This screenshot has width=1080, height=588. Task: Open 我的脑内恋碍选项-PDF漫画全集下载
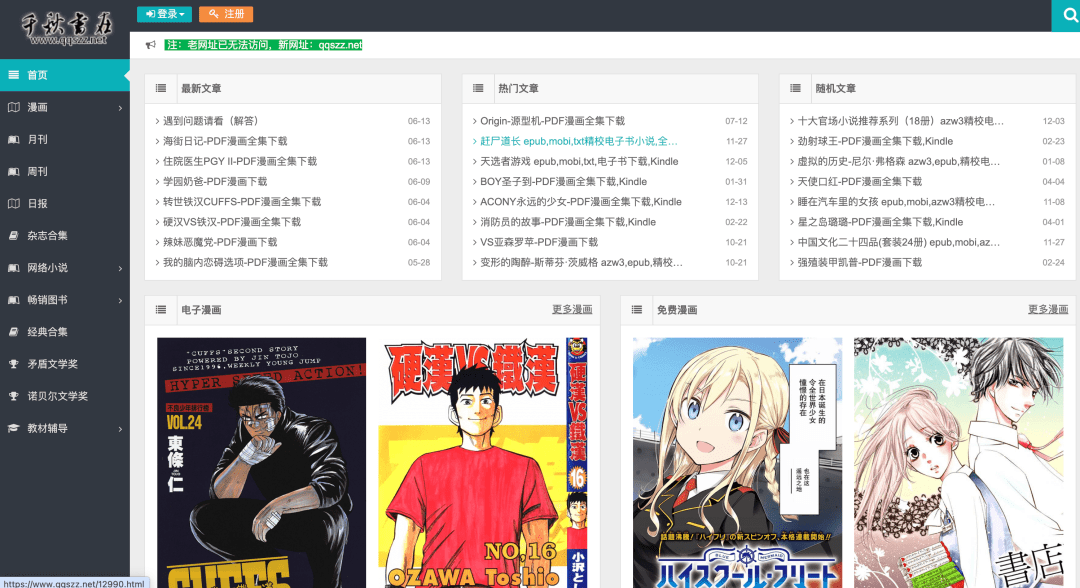pyautogui.click(x=245, y=262)
